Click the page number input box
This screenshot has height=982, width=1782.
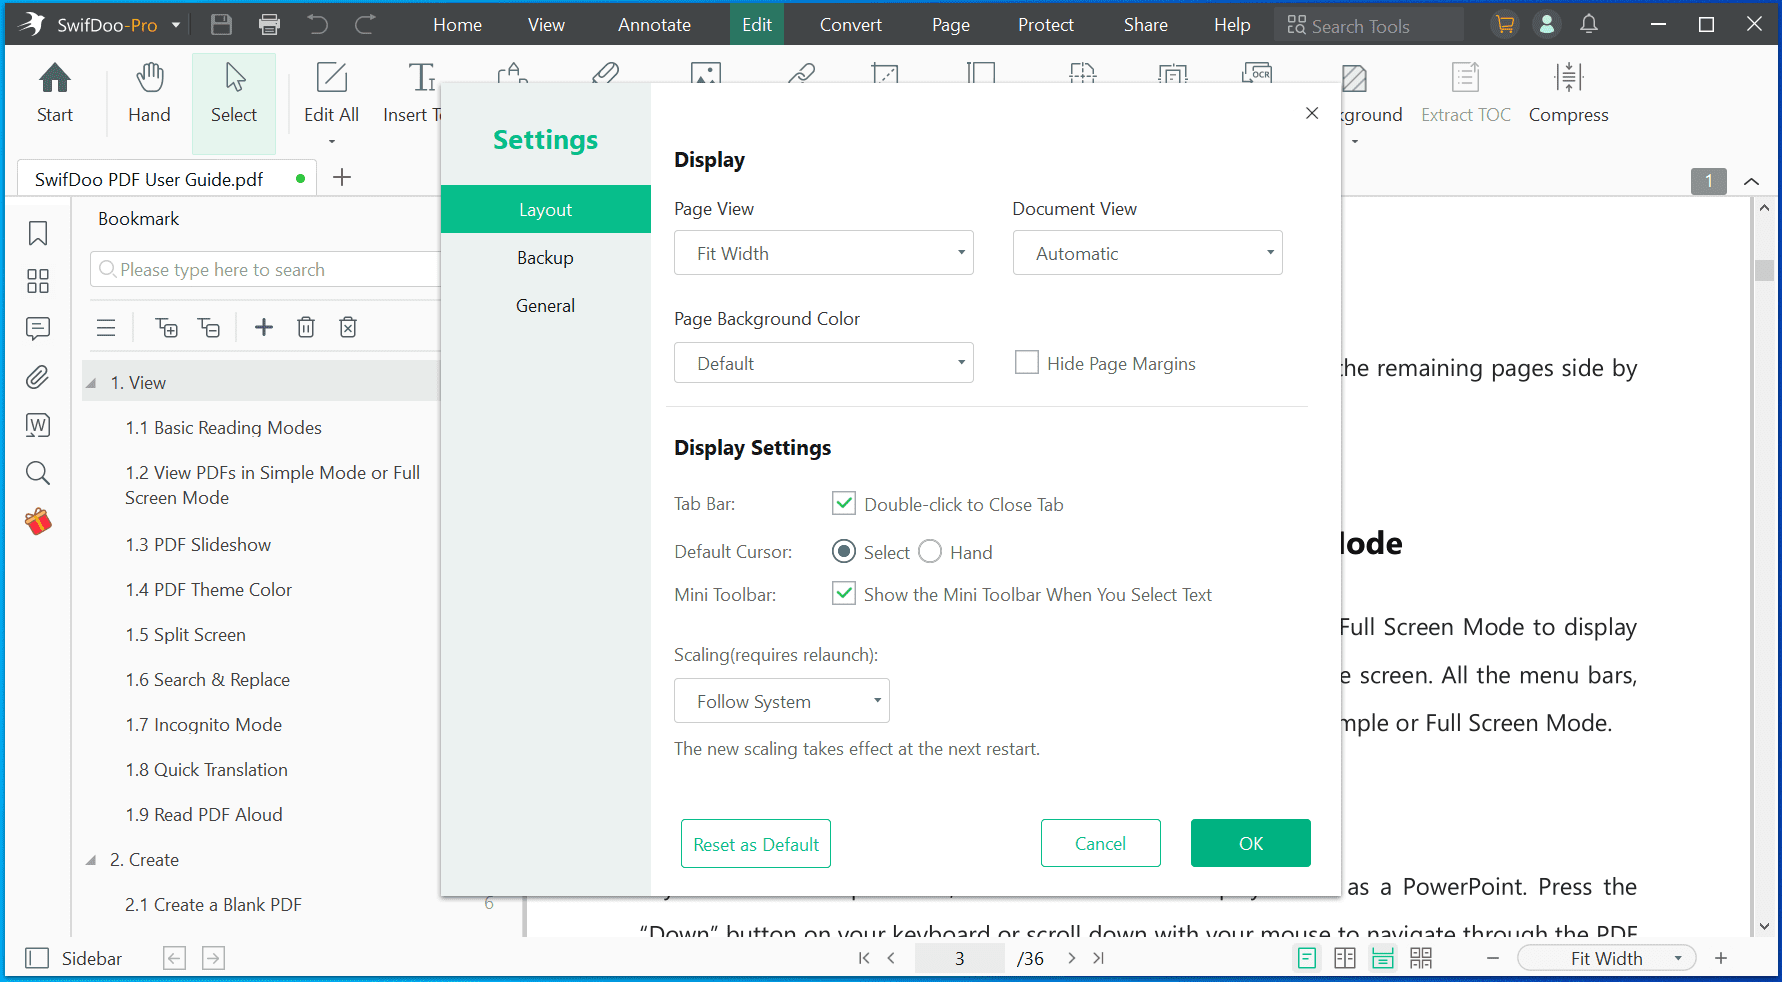click(x=960, y=958)
